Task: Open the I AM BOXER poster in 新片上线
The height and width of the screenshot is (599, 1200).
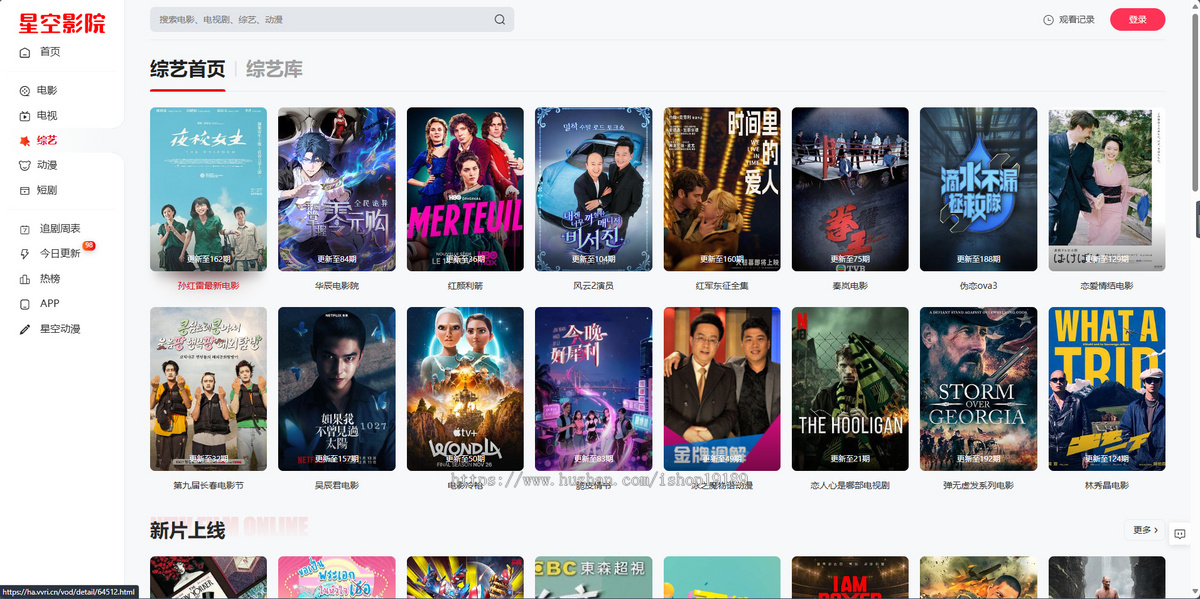Action: click(x=850, y=578)
